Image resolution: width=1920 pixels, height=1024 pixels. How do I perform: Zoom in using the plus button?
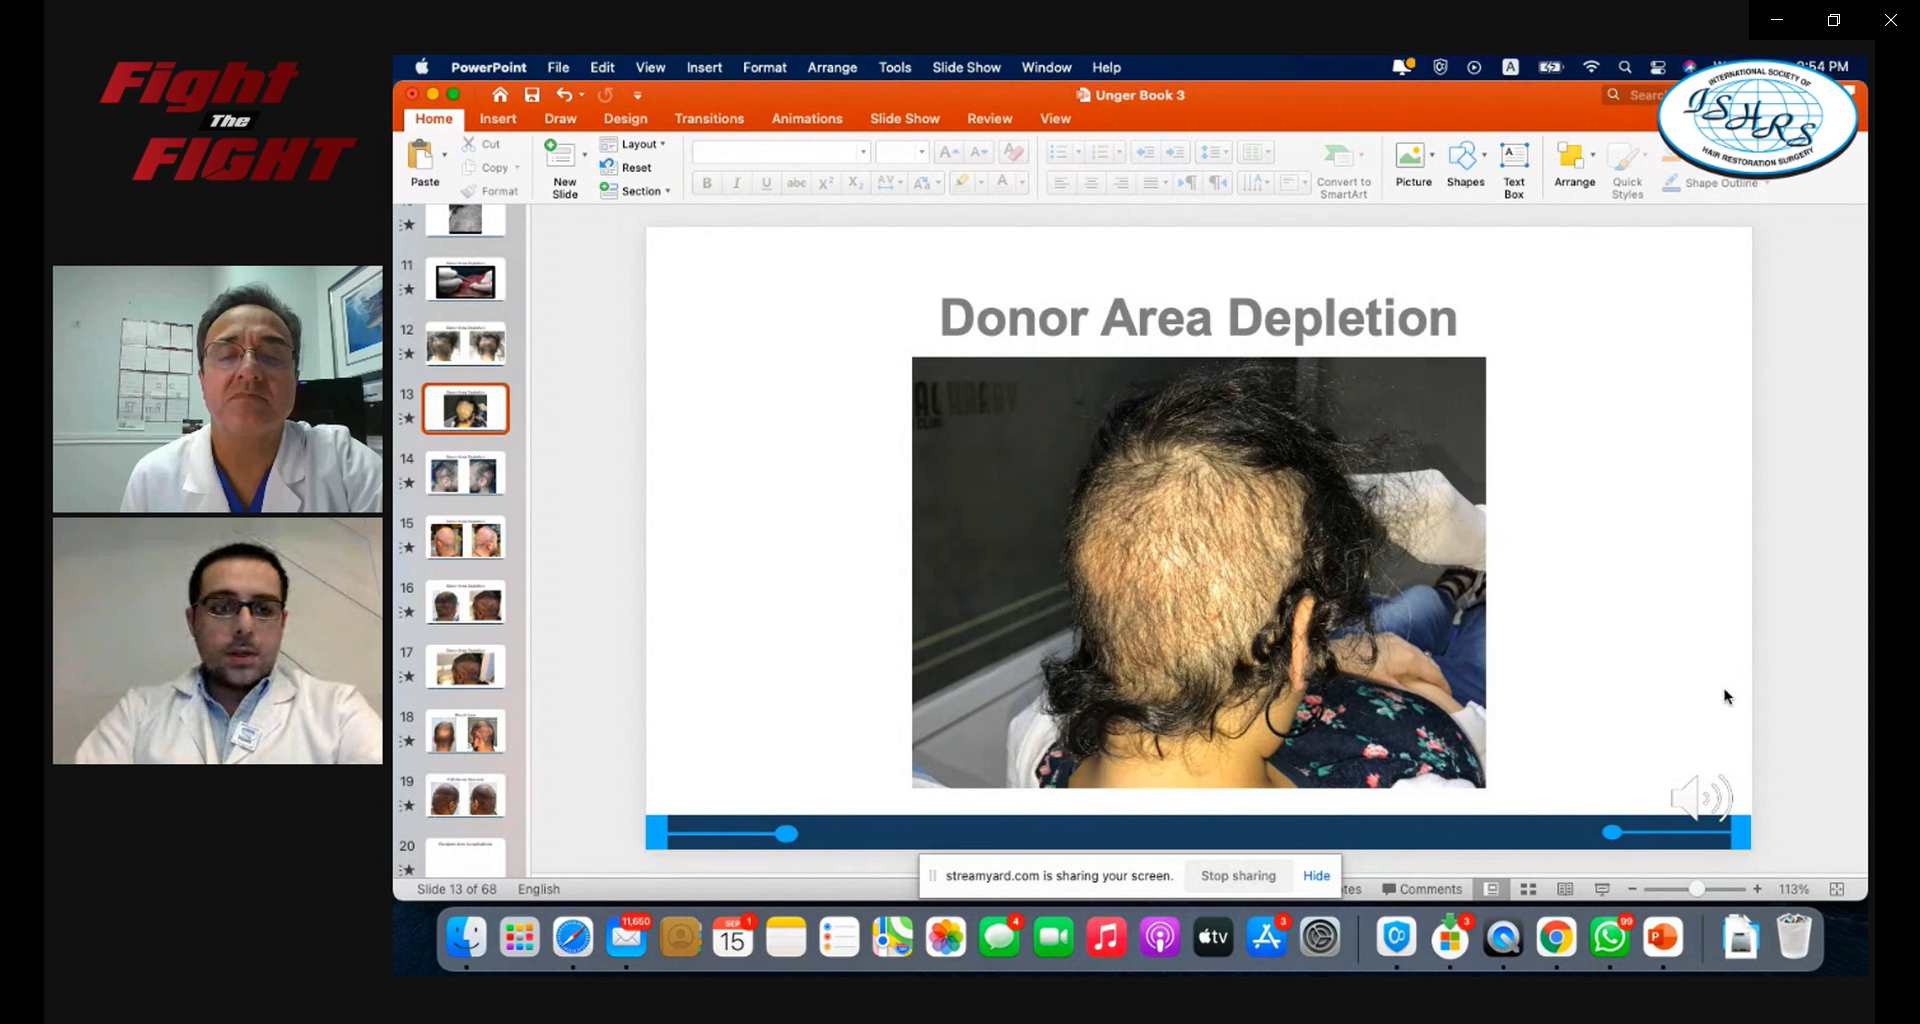coord(1757,889)
